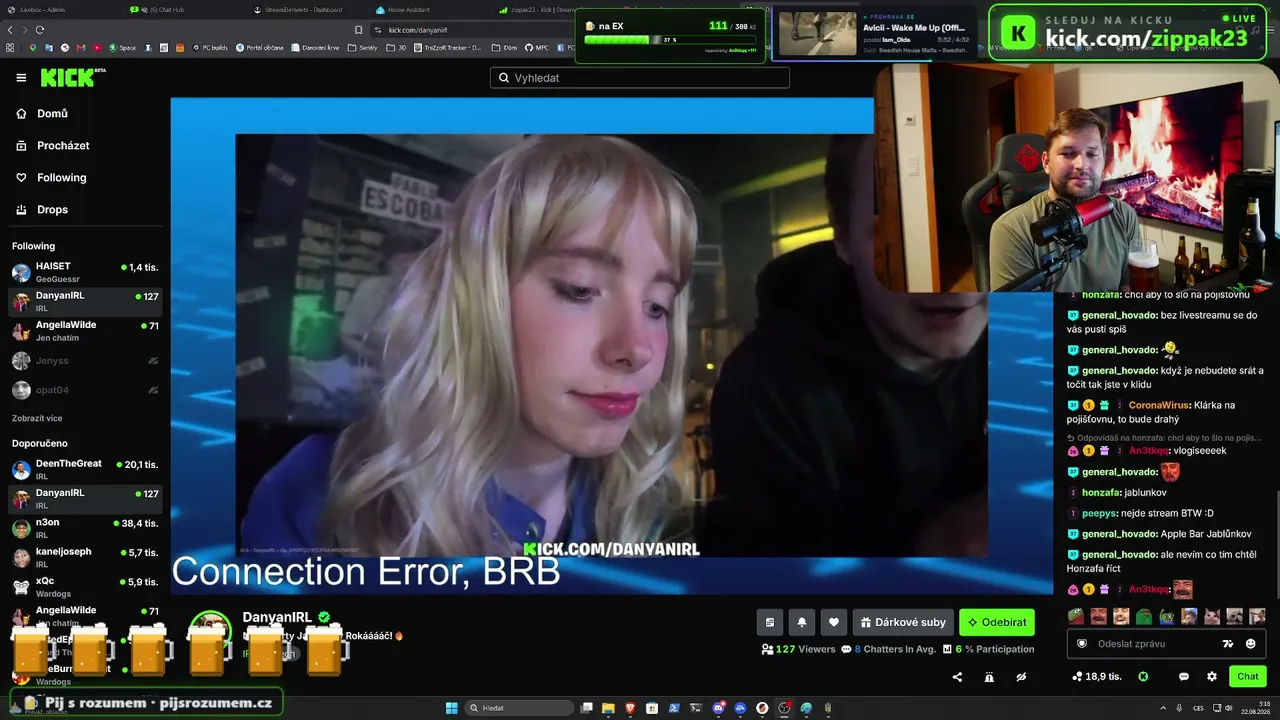Screen dimensions: 1280x720
Task: Click the green Odebírat subscribe button
Action: pos(997,622)
